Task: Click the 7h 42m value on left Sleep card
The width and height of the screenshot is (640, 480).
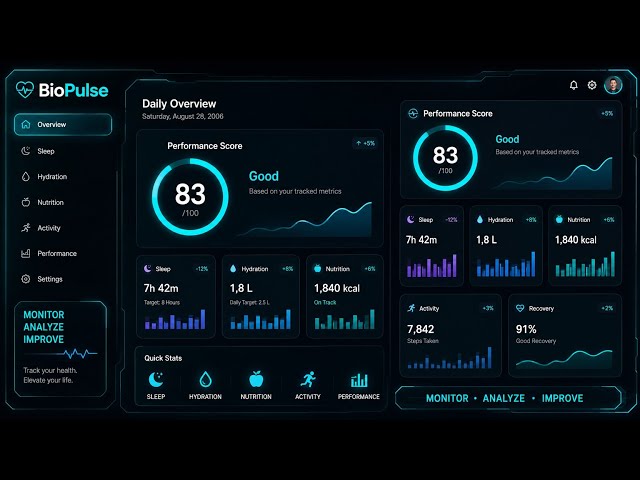Action: 161,288
